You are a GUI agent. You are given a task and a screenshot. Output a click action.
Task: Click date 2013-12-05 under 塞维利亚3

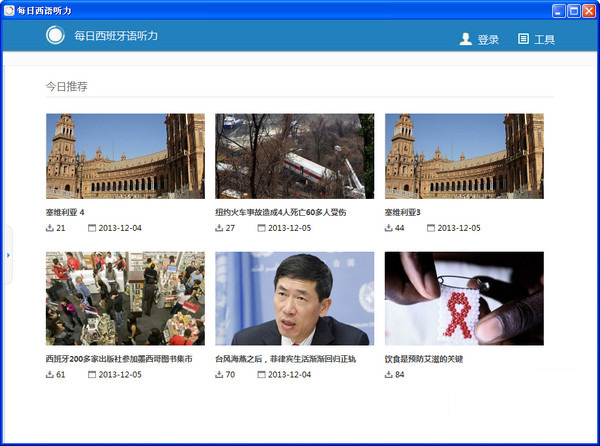click(459, 228)
